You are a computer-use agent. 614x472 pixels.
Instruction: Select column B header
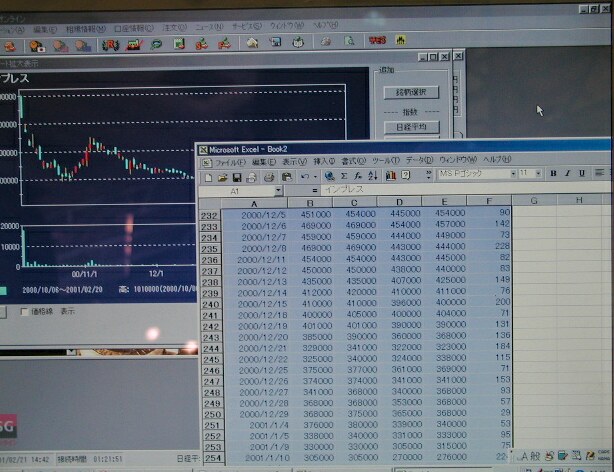(x=309, y=202)
